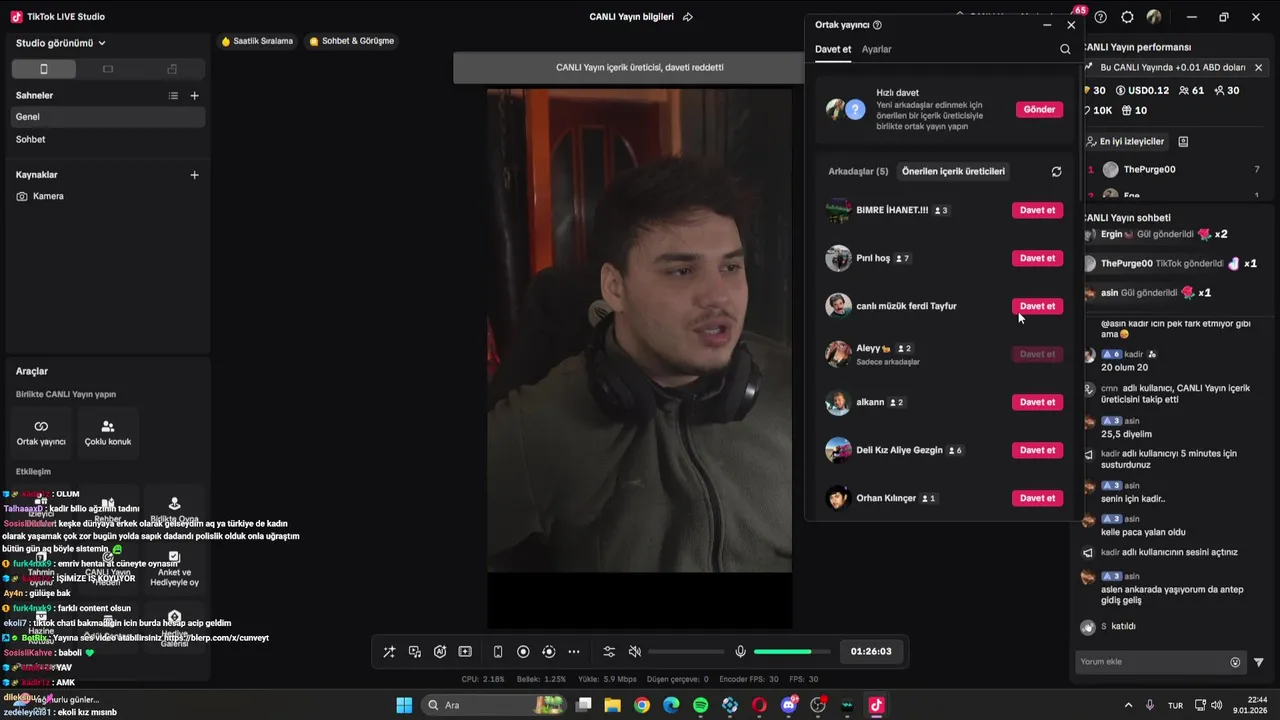Add a new scene to Sahneler
The image size is (1280, 720).
195,96
